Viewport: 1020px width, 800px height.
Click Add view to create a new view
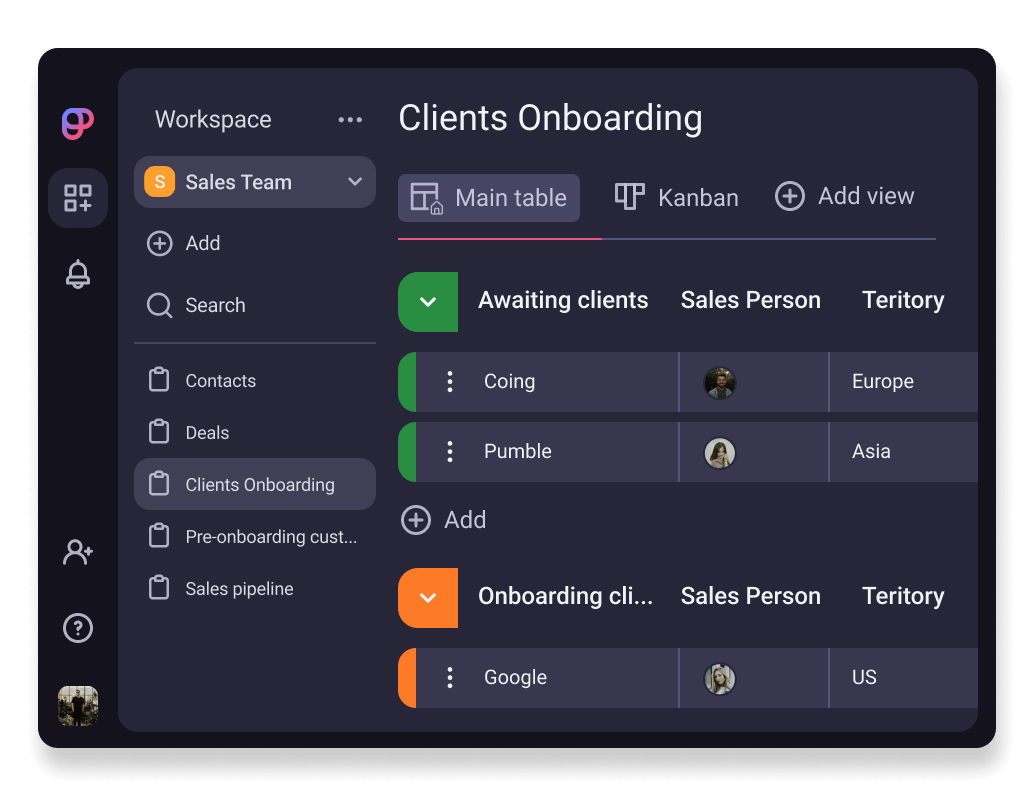pos(845,196)
